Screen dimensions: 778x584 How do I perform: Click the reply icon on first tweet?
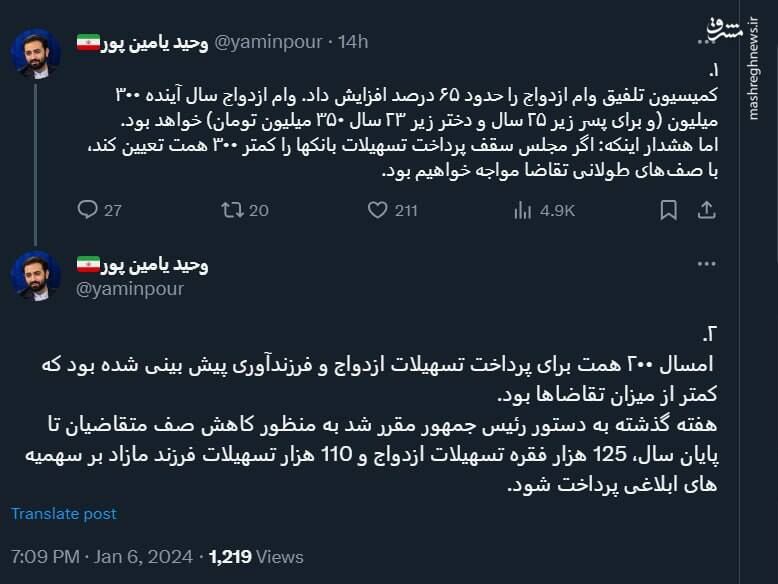tap(88, 210)
